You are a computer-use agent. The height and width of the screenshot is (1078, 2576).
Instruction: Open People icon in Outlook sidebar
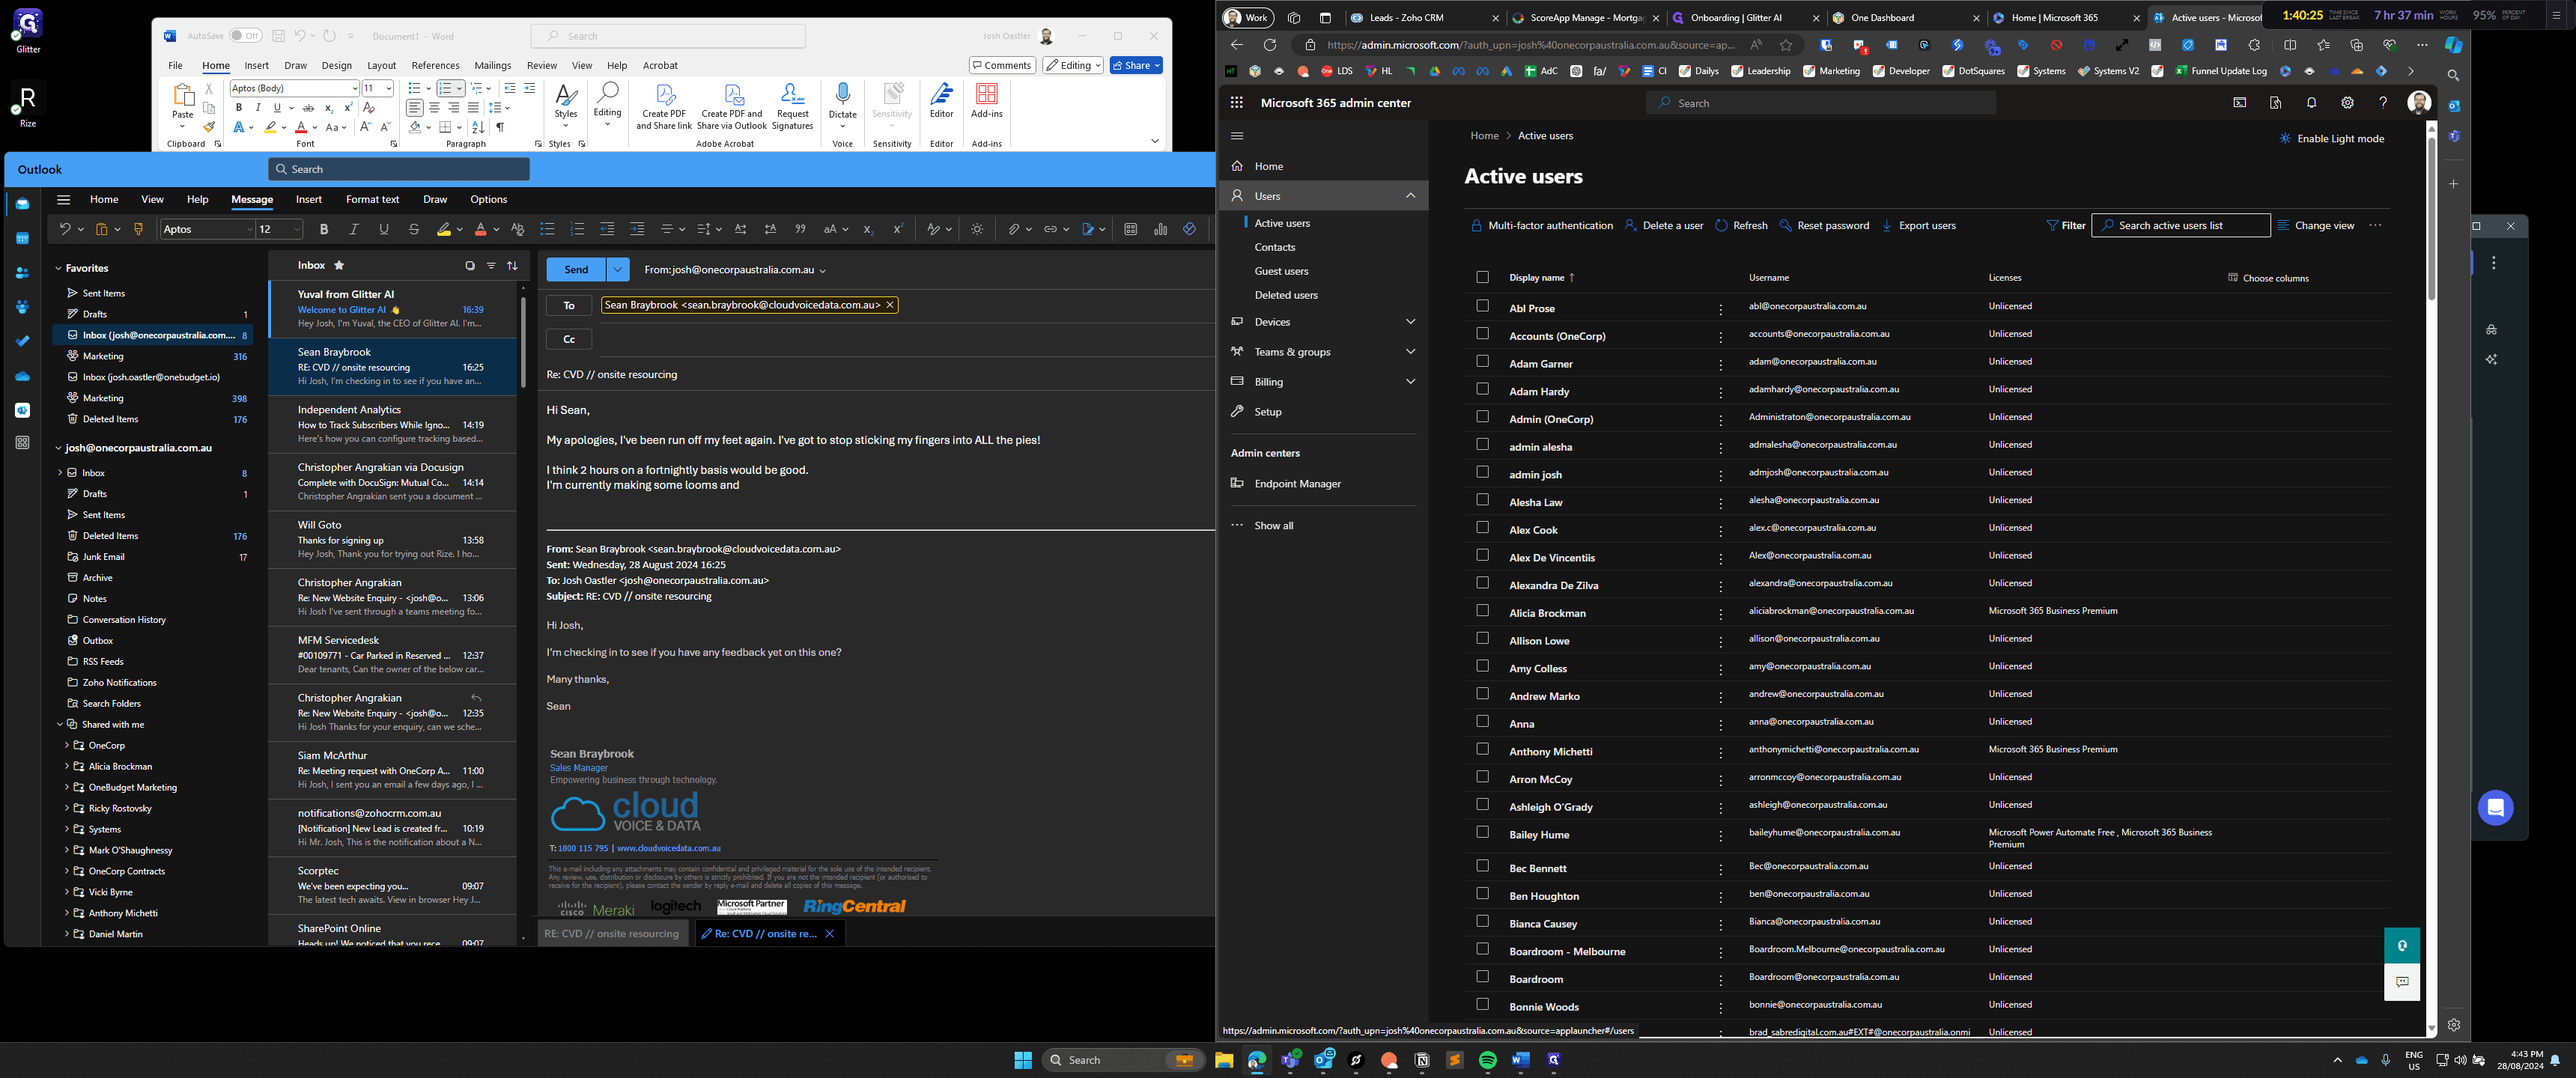(22, 273)
